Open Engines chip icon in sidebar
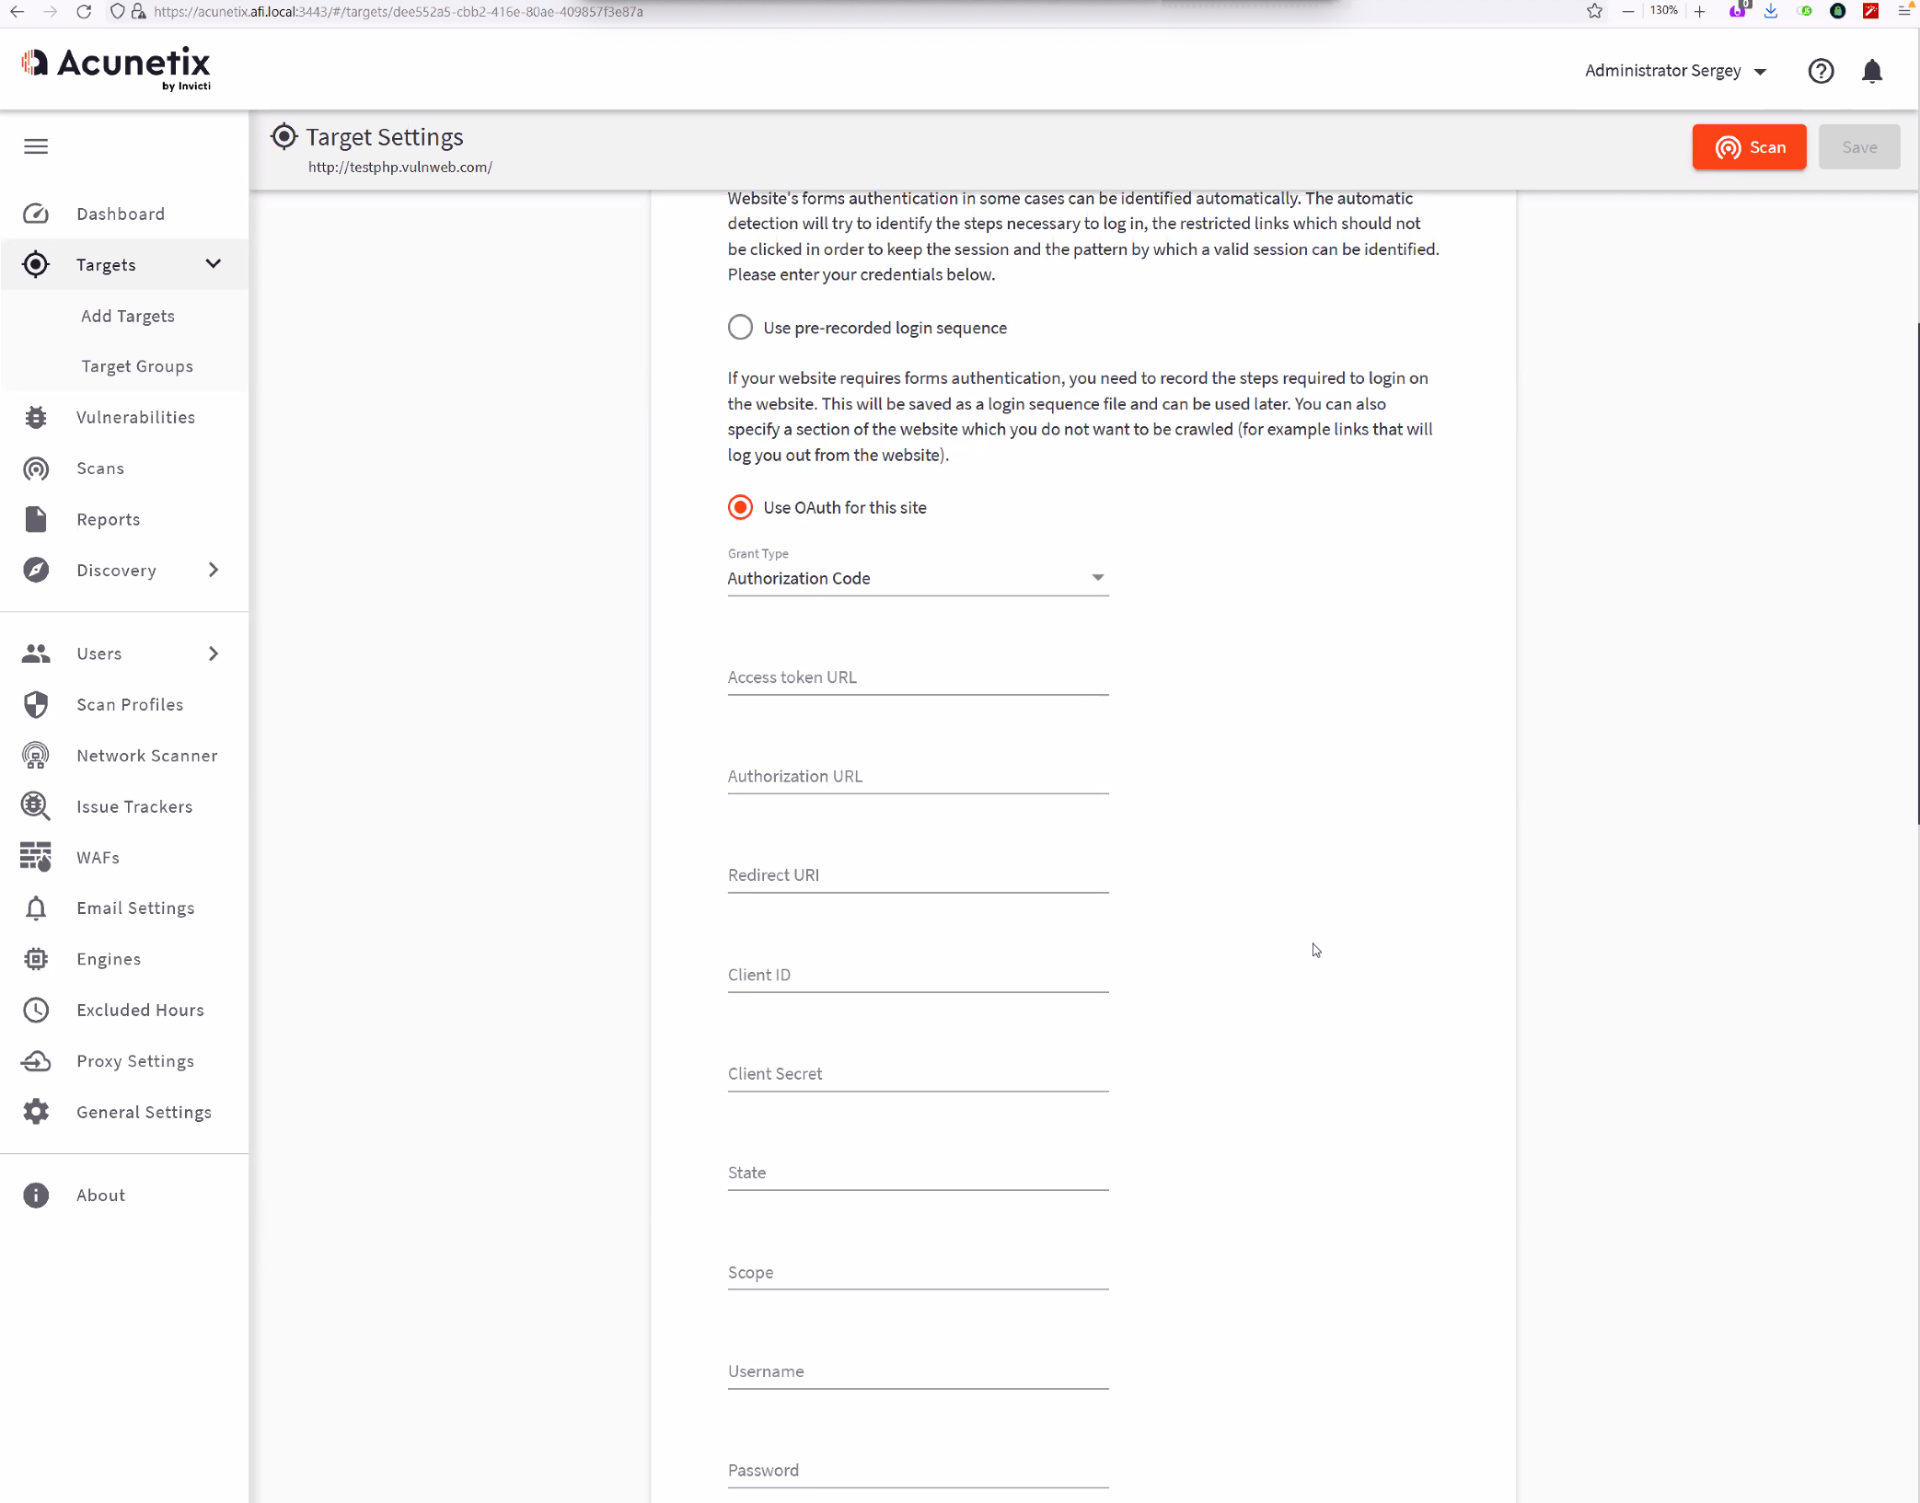Screen dimensions: 1920x1503 [36, 959]
